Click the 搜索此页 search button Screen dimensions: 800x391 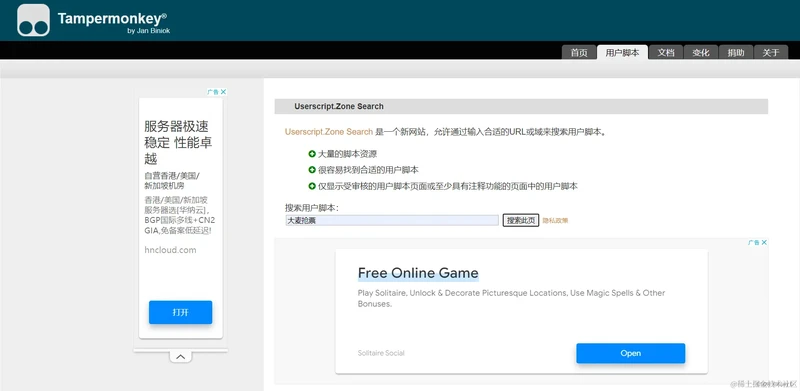pyautogui.click(x=520, y=221)
